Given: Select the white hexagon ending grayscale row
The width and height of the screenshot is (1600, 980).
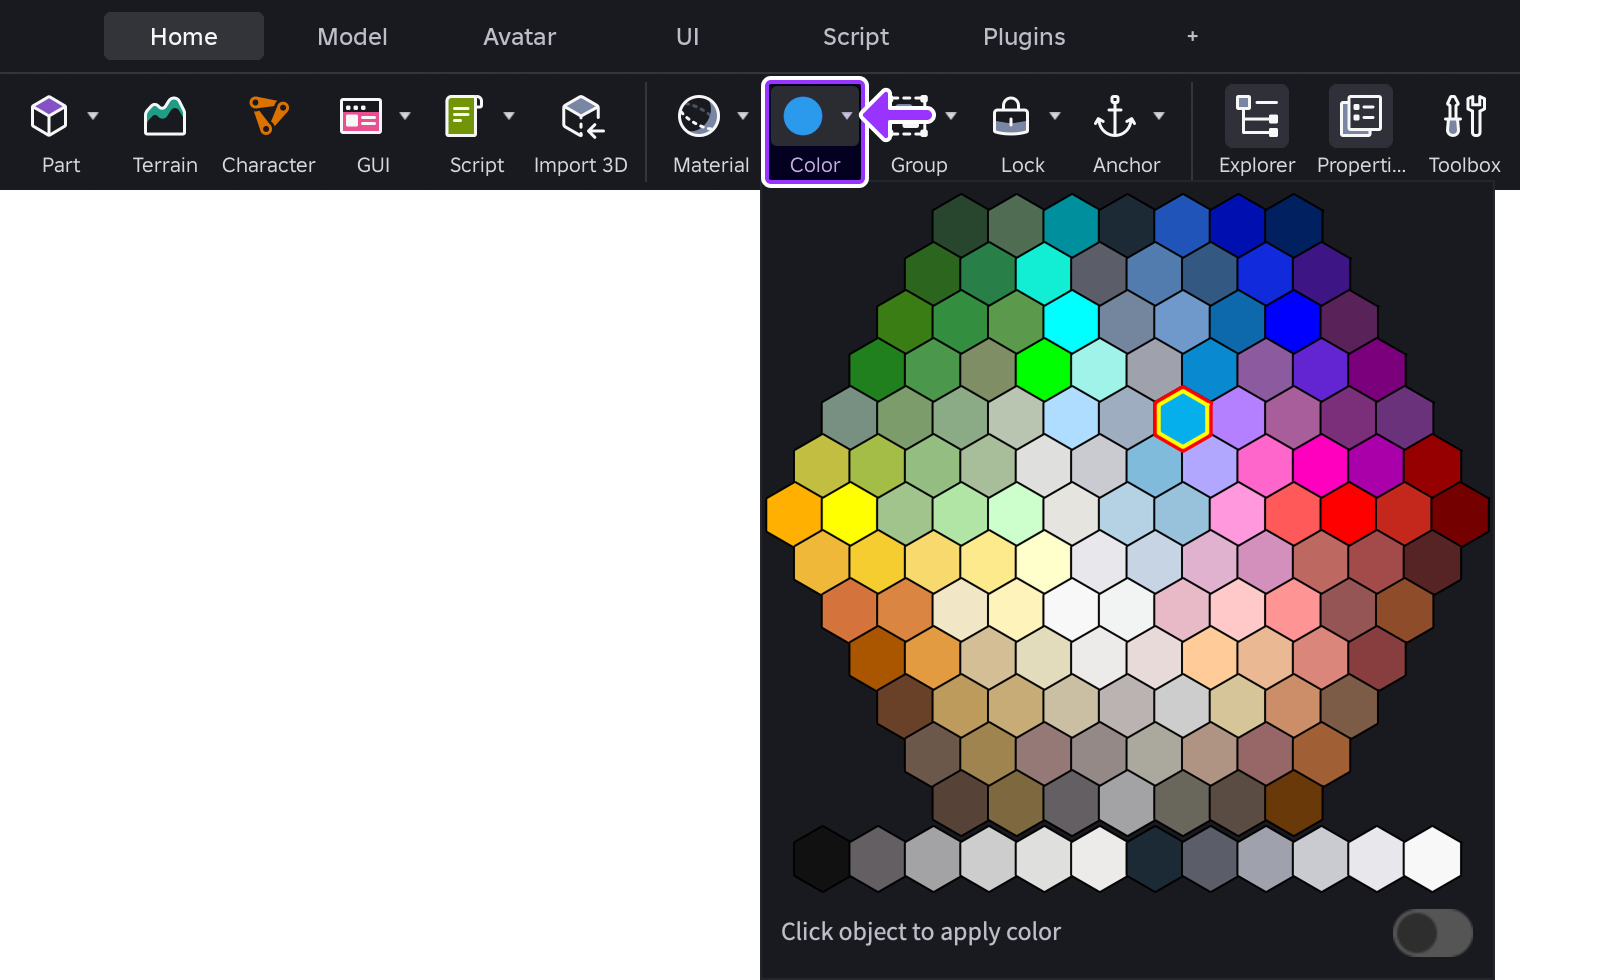Looking at the screenshot, I should click(1433, 858).
